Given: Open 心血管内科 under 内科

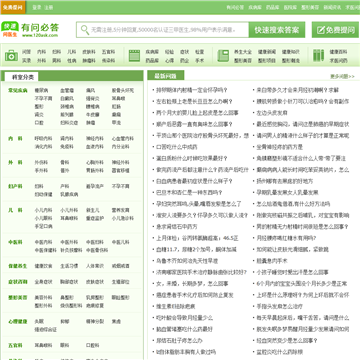Looking at the screenshot, I should click(x=123, y=138).
